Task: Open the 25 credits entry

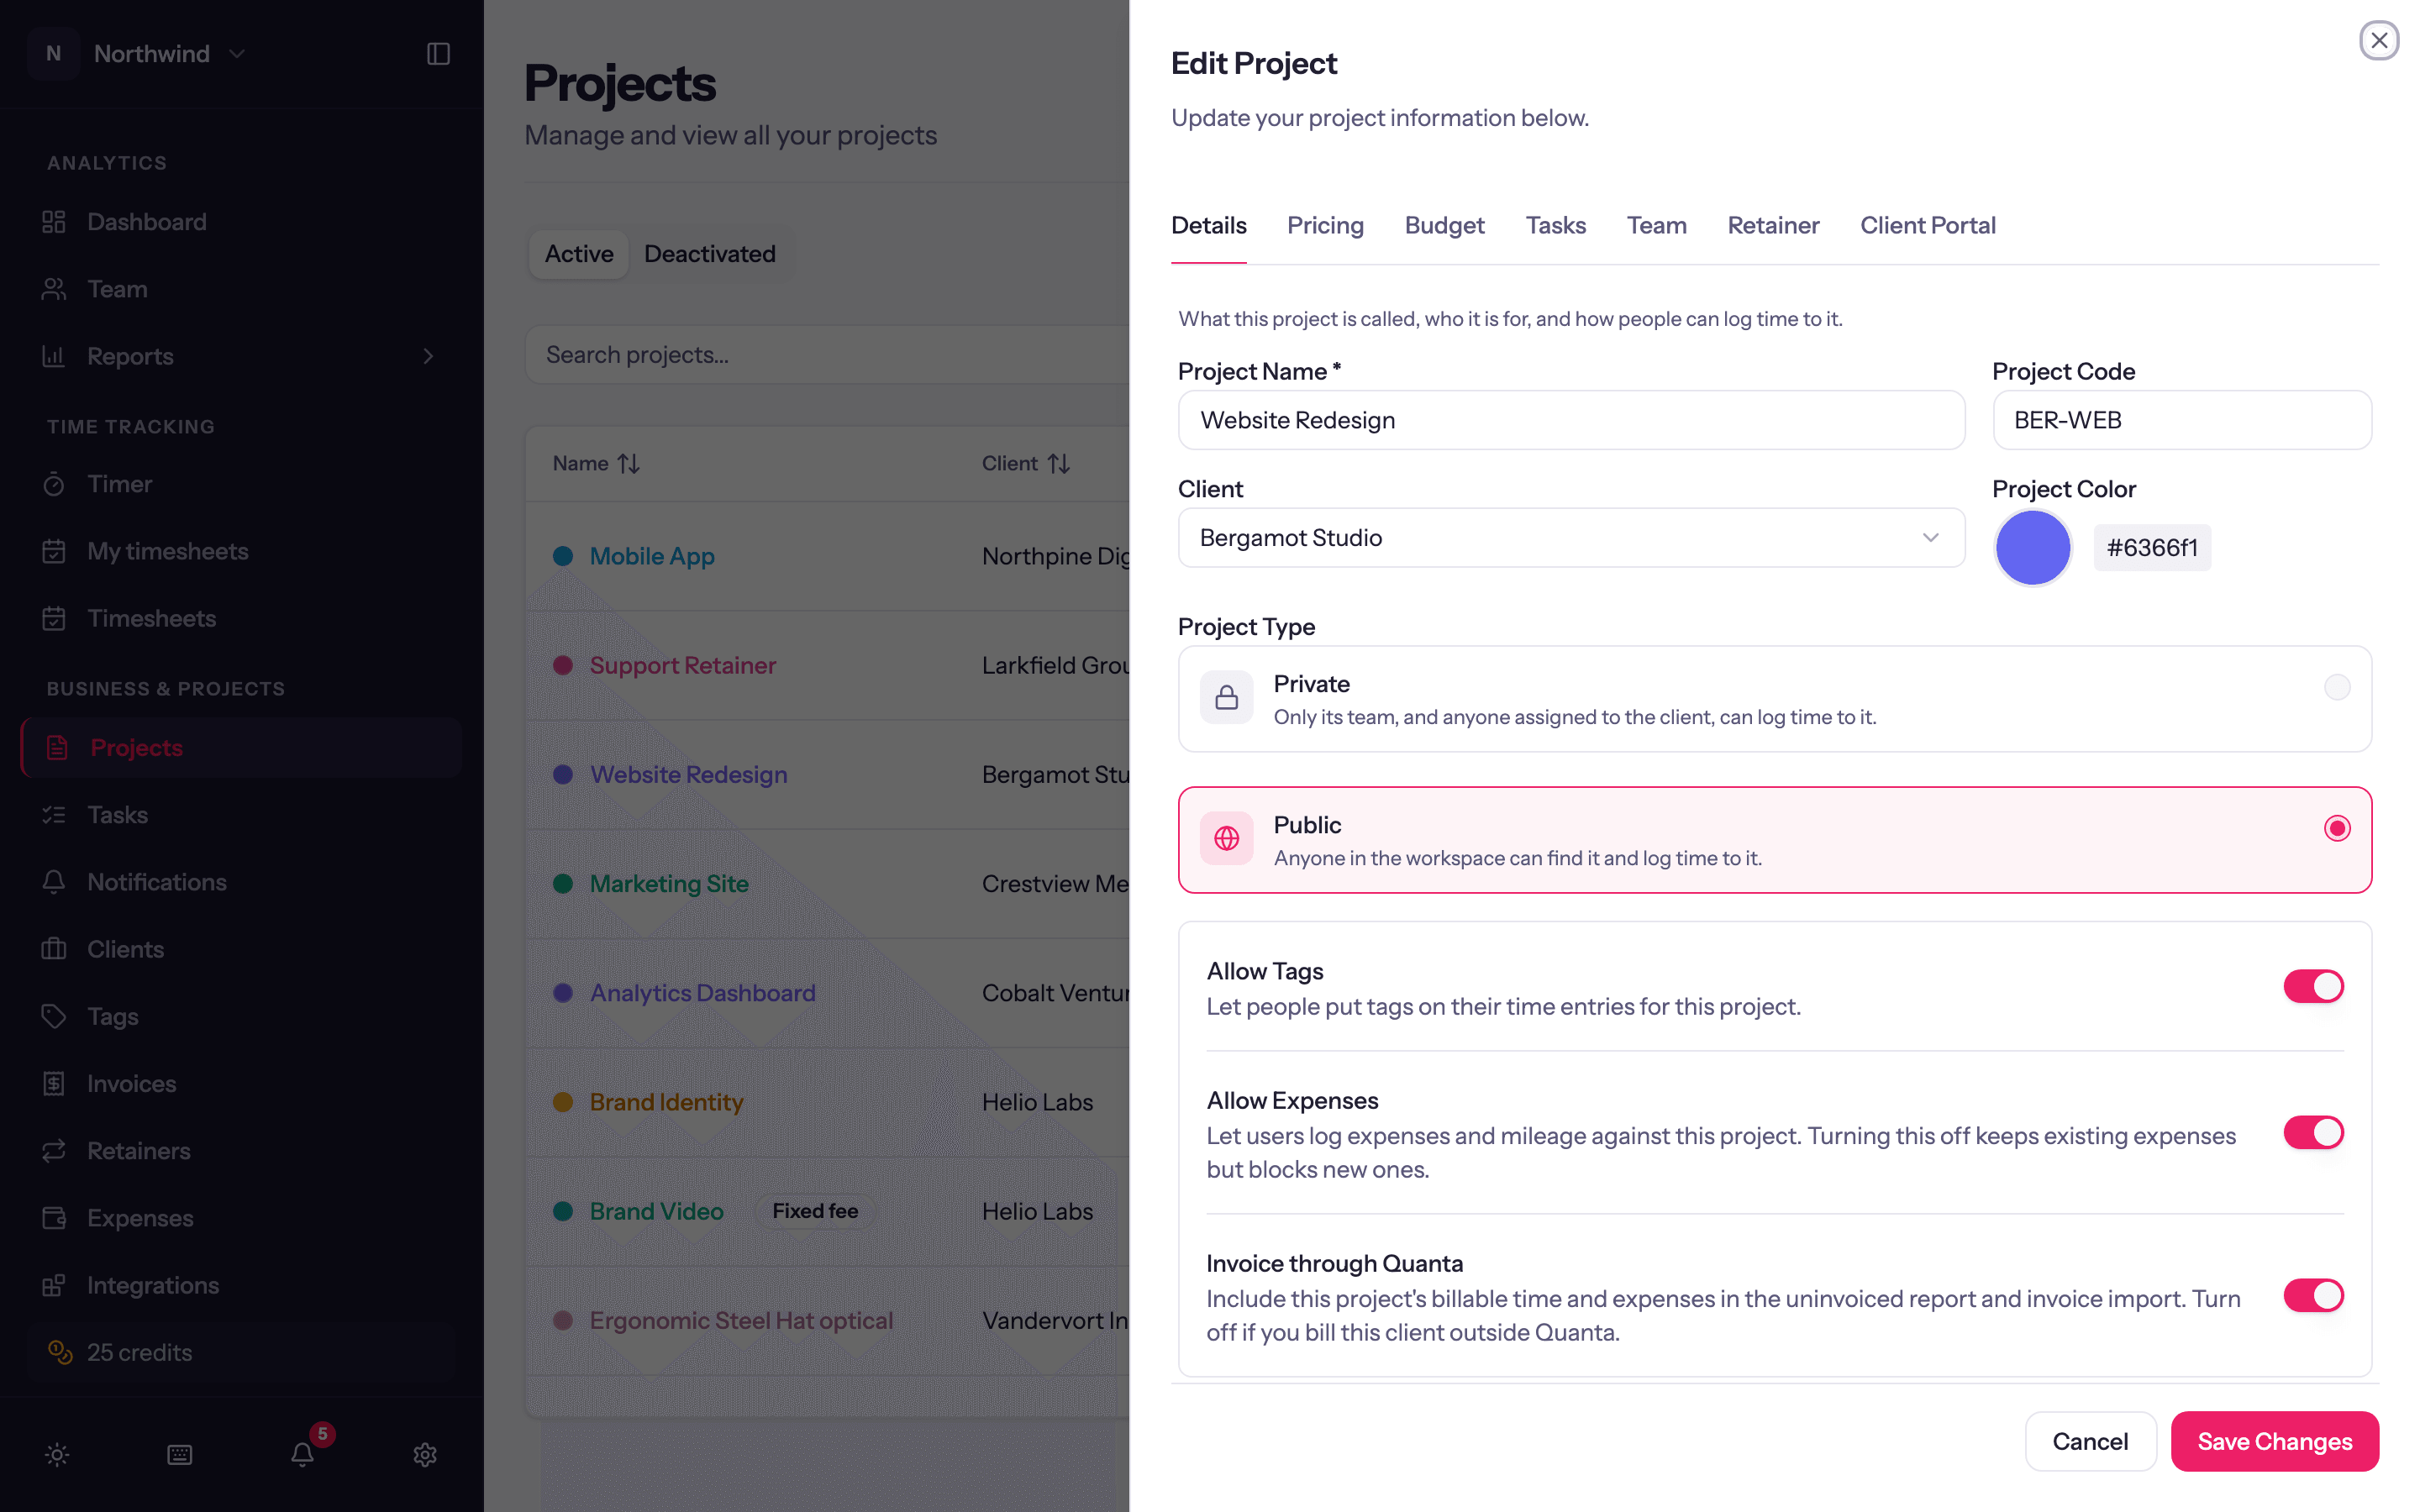Action: (x=241, y=1352)
